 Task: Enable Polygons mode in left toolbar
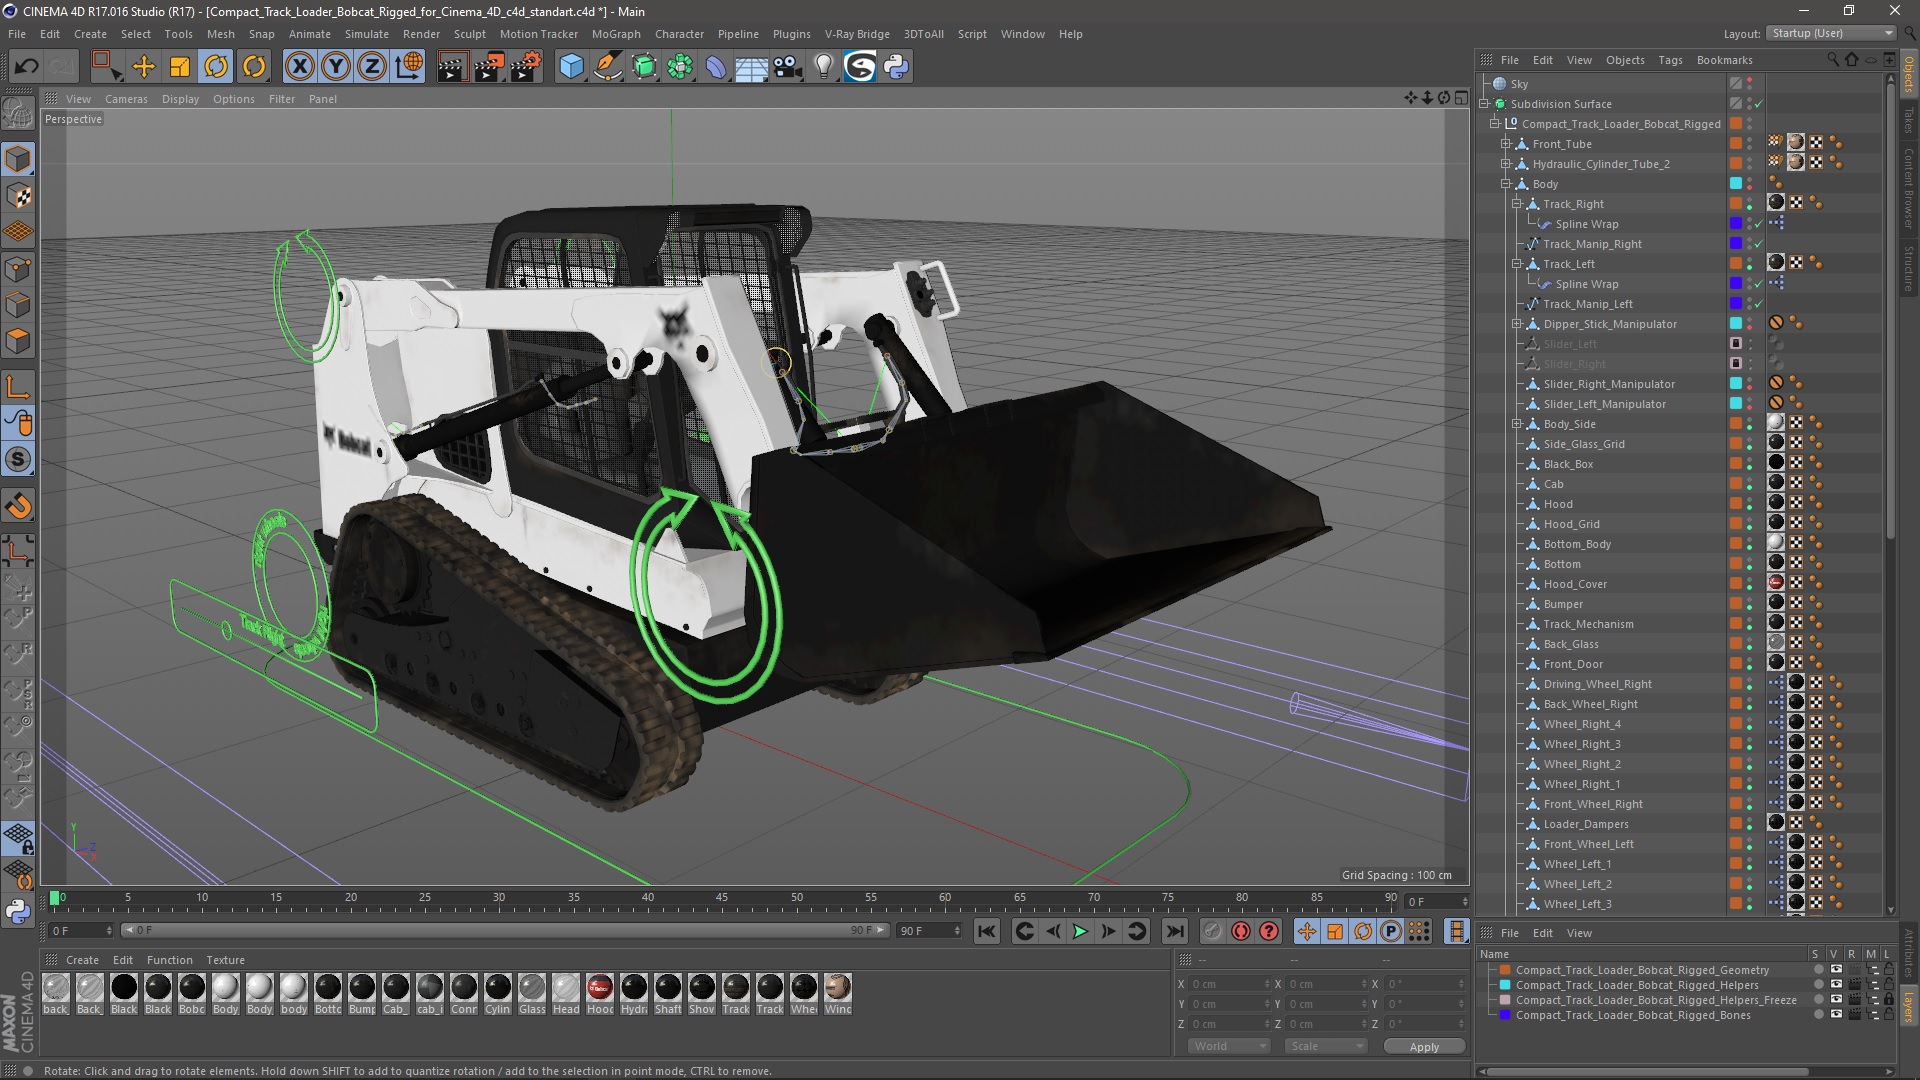[x=18, y=342]
